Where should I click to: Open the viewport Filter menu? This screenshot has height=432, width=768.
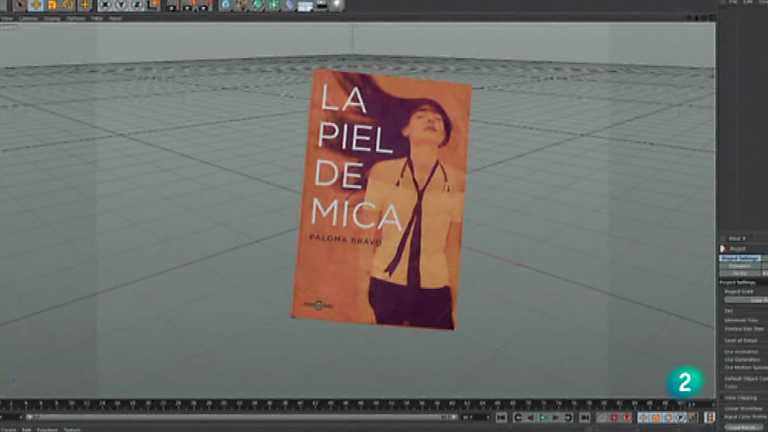tap(96, 18)
